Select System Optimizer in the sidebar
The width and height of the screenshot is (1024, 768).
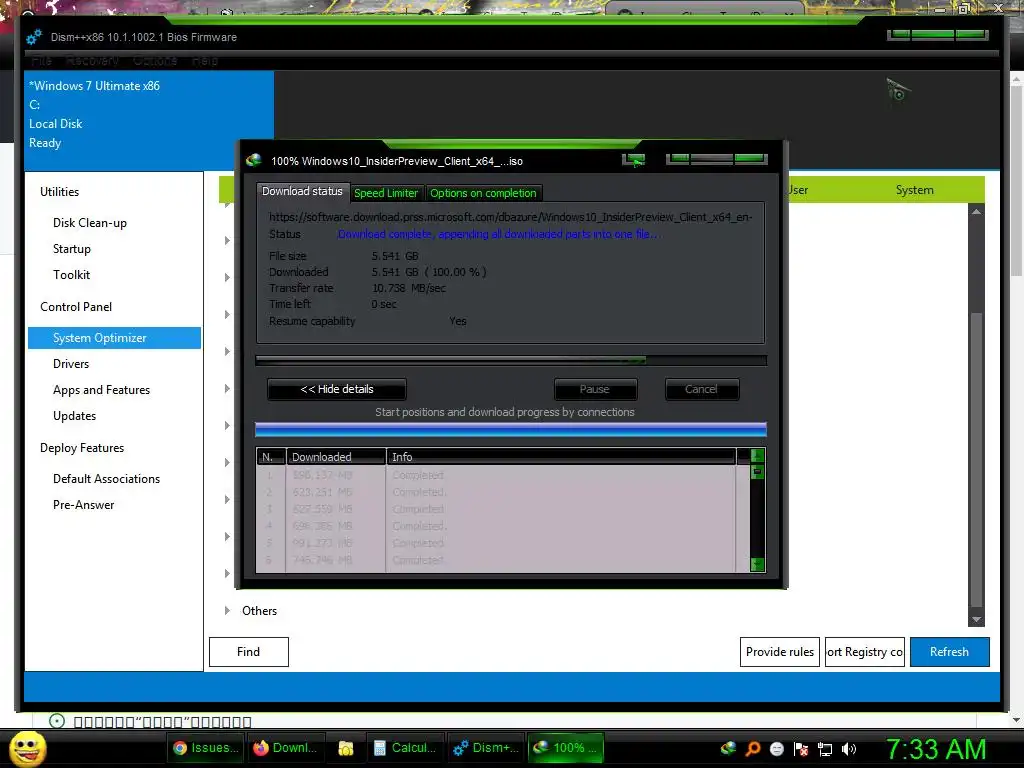click(114, 338)
